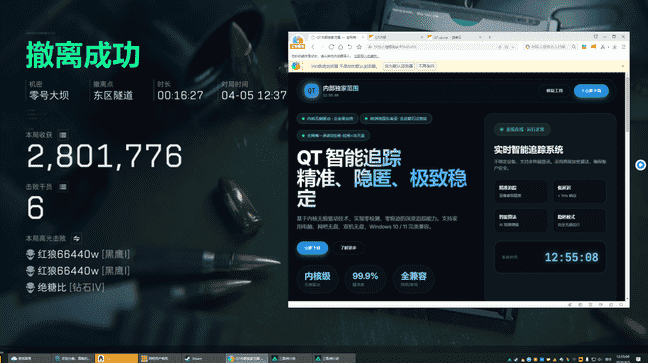This screenshot has height=363, width=648.
Task: Switch to the third browser tab
Action: 454,37
